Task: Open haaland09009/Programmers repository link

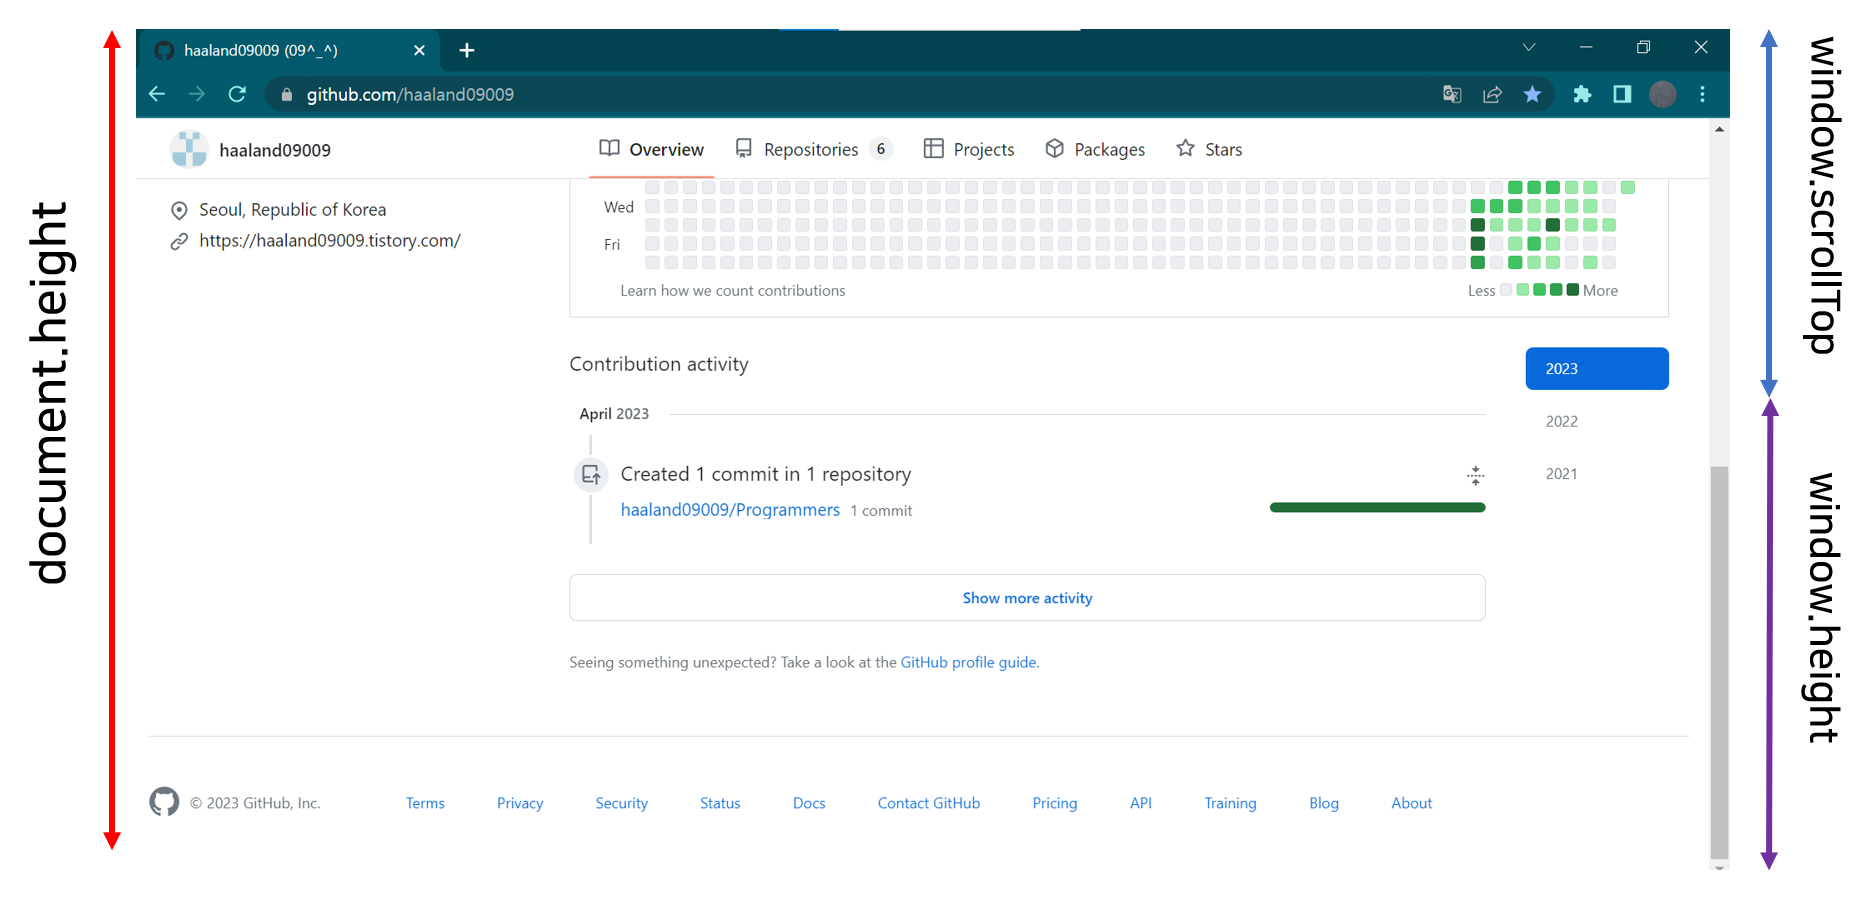Action: 730,510
